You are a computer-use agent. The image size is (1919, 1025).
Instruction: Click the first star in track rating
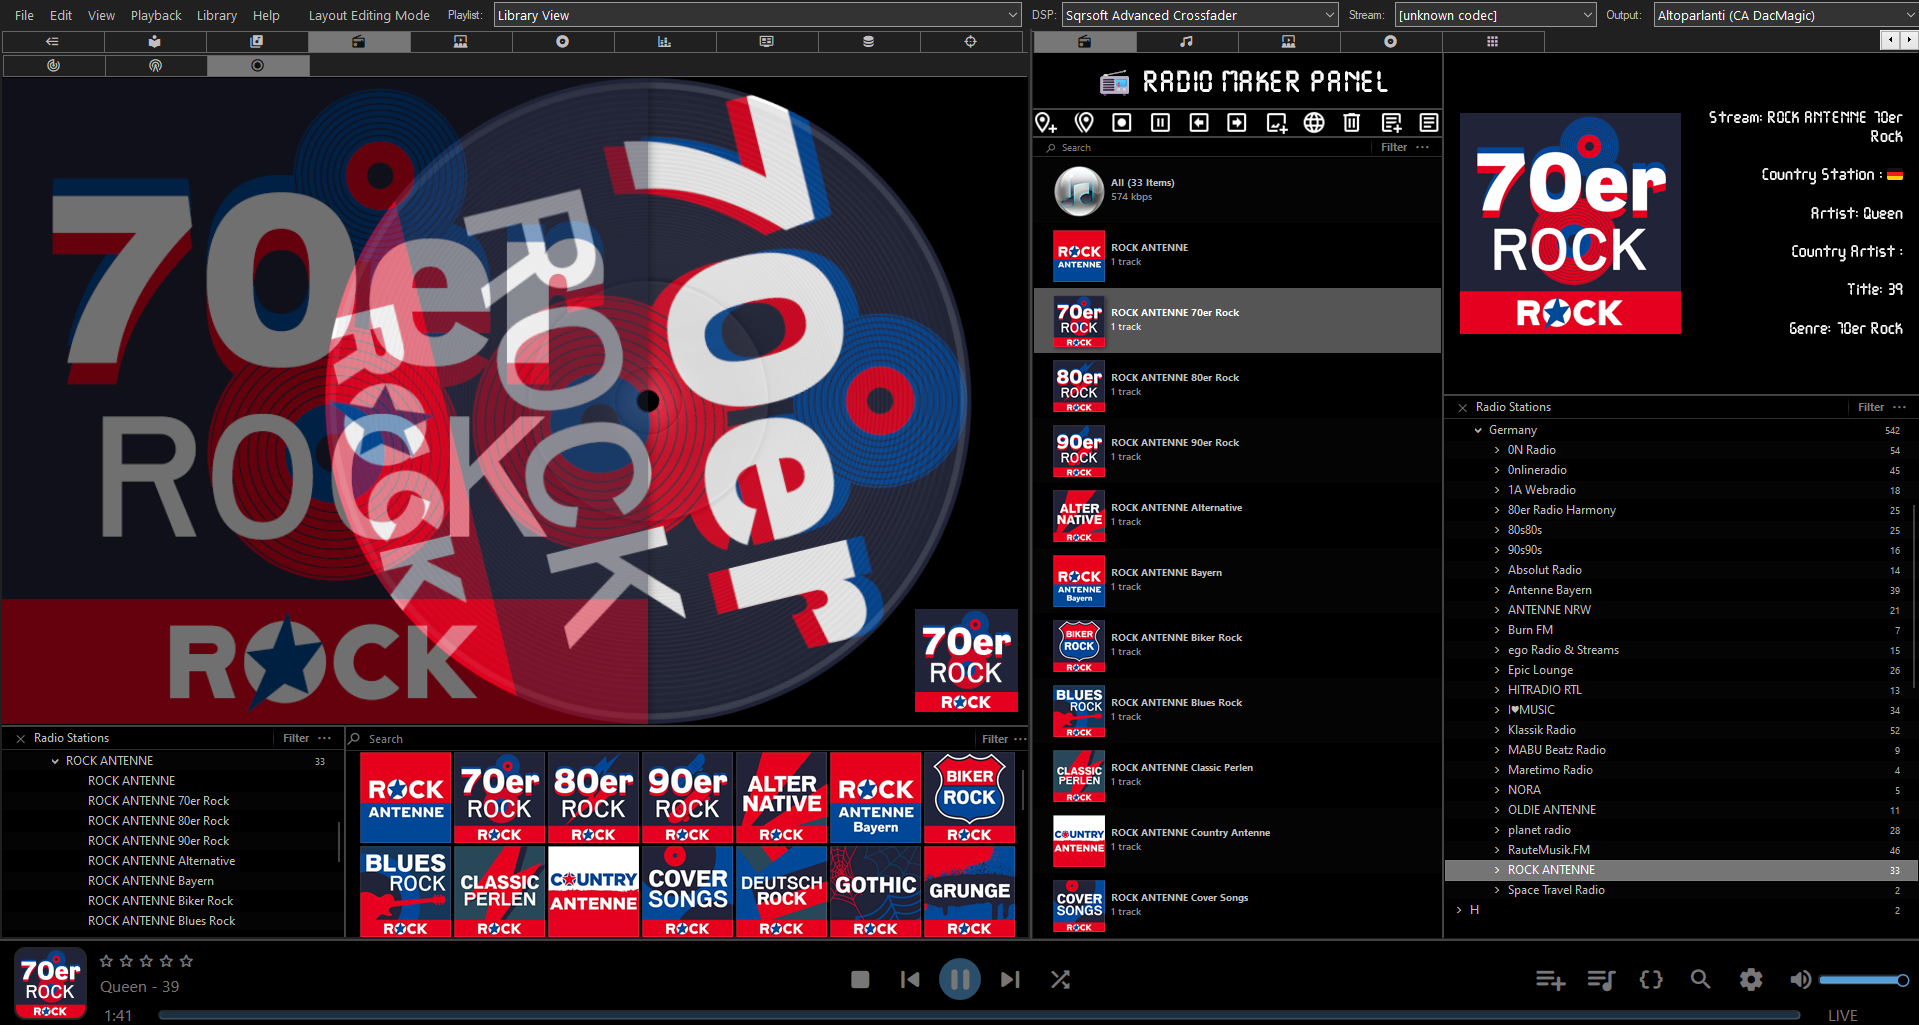pos(106,961)
